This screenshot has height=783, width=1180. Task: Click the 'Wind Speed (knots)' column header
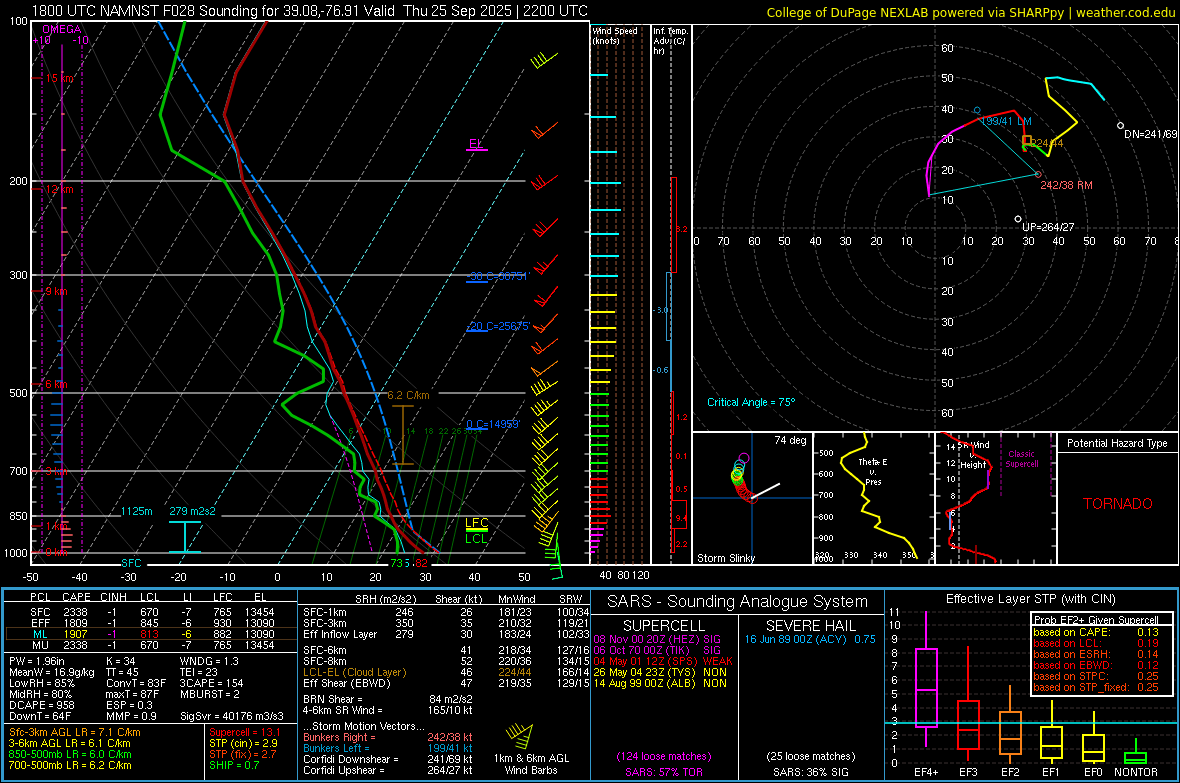pyautogui.click(x=615, y=35)
